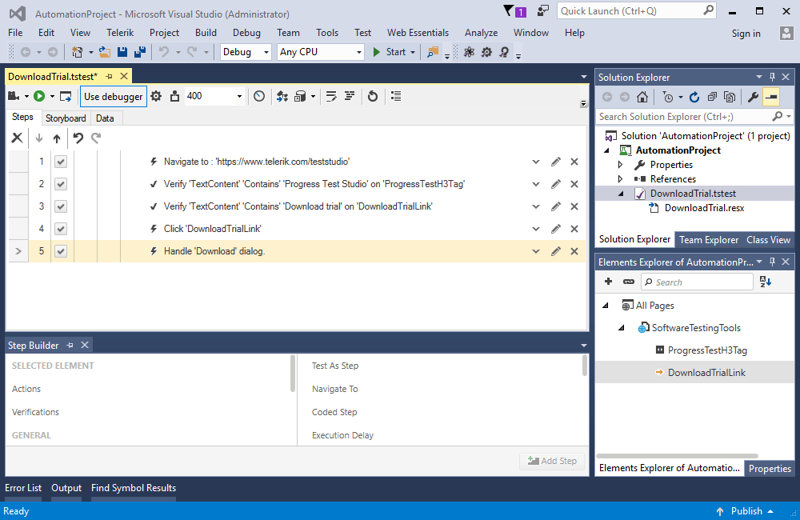Click the Start debugging button
The image size is (800, 520).
pos(390,52)
